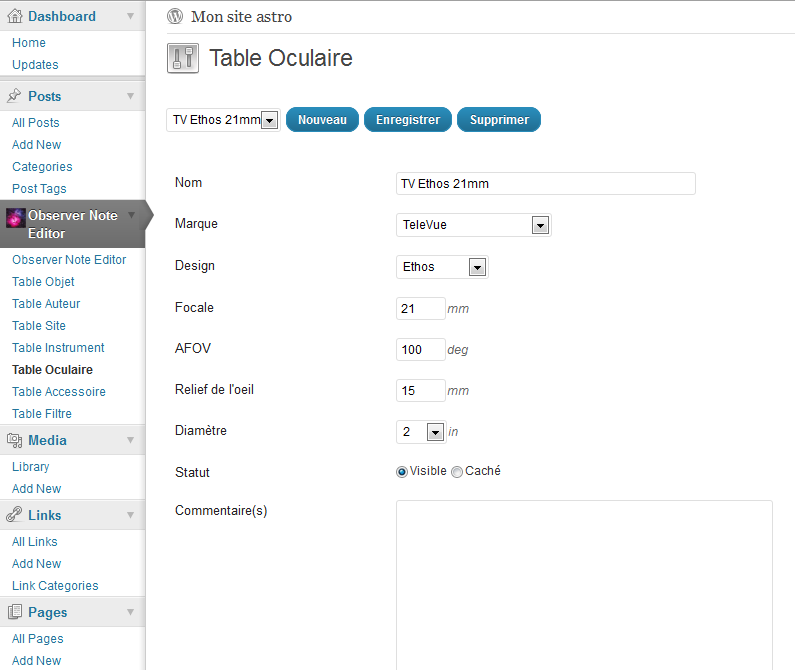
Task: Select the Caché status radio button
Action: point(457,472)
